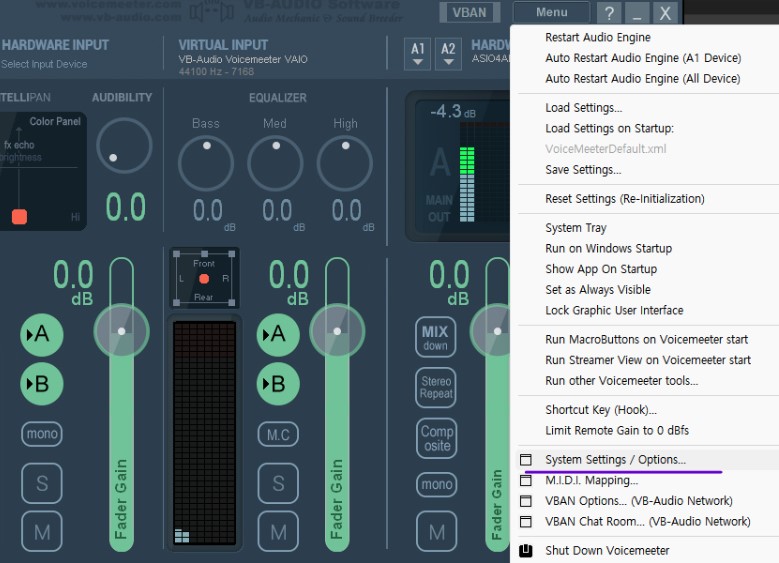This screenshot has height=563, width=779.
Task: Open the A1 output device dropdown
Action: 417,54
